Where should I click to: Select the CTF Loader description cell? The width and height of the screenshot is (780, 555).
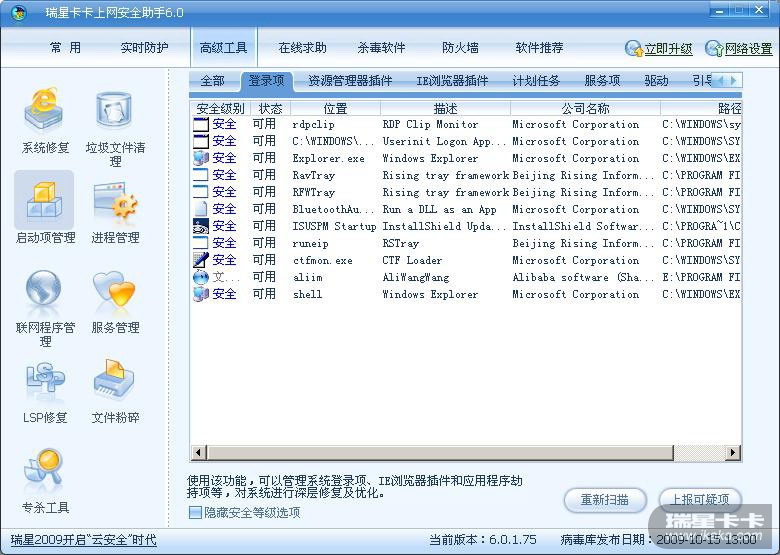(412, 261)
